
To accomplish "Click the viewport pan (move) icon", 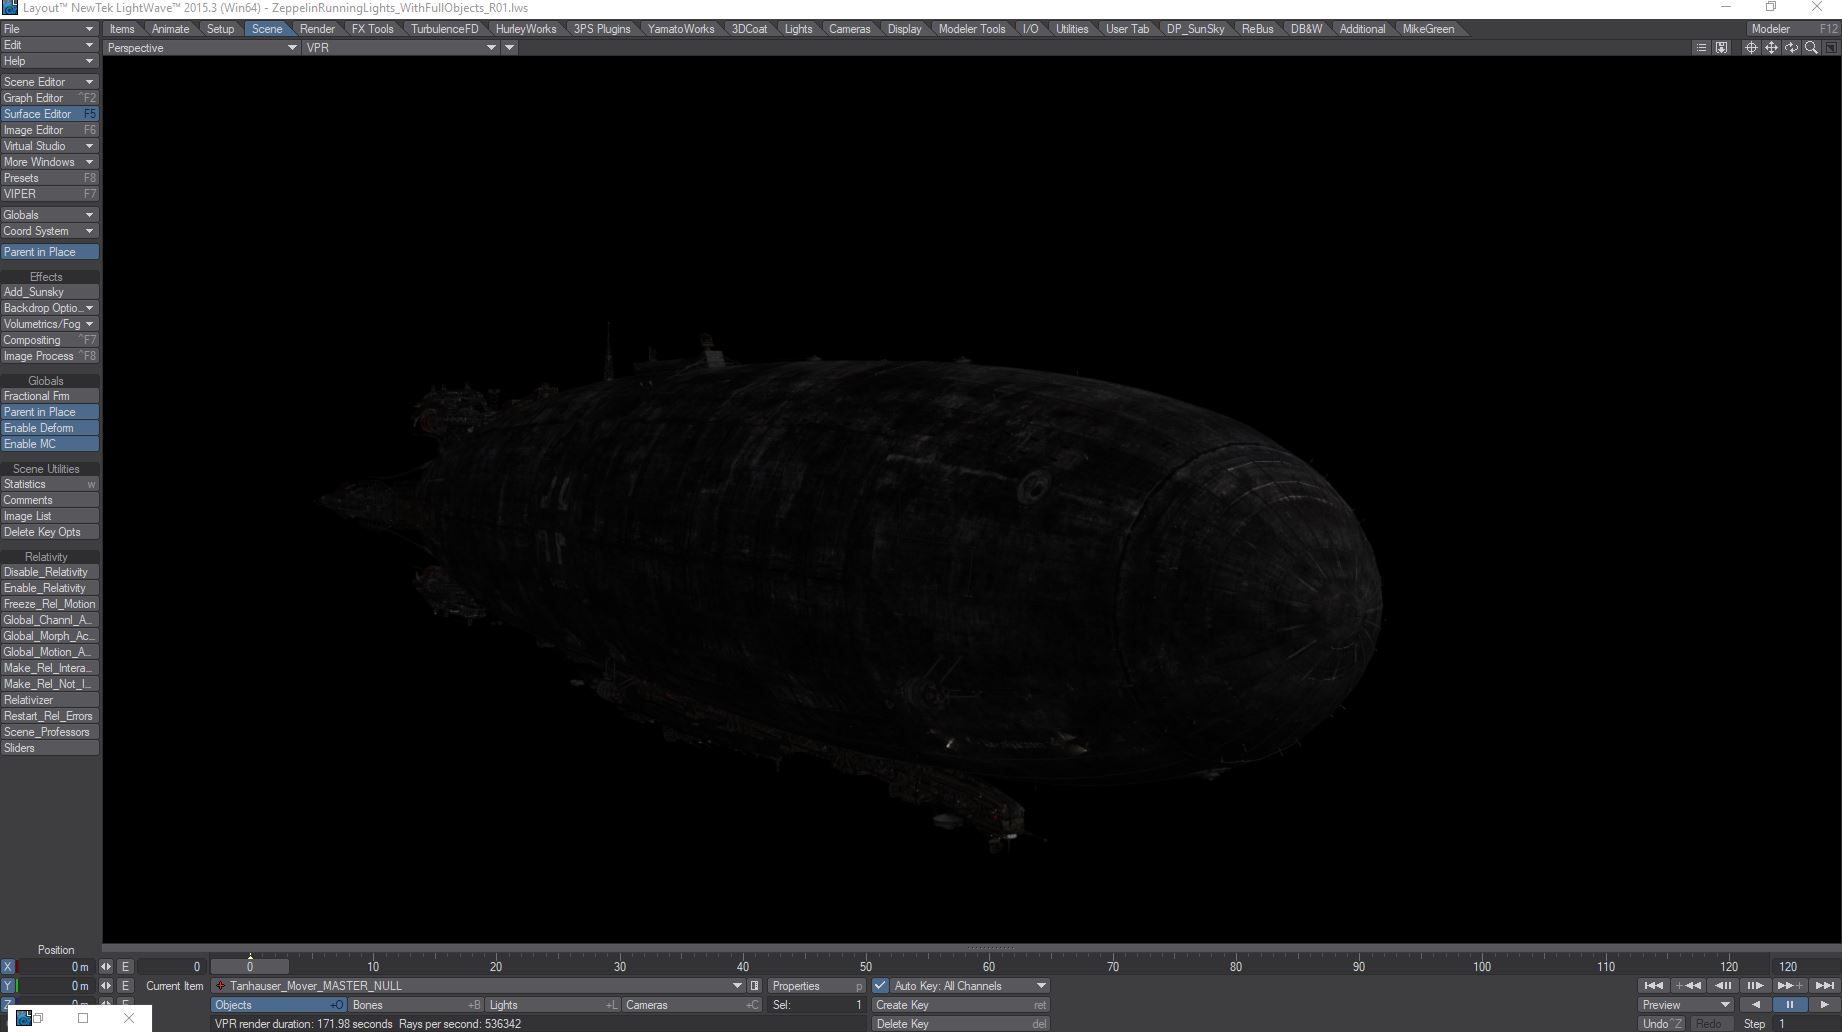I will point(1771,48).
